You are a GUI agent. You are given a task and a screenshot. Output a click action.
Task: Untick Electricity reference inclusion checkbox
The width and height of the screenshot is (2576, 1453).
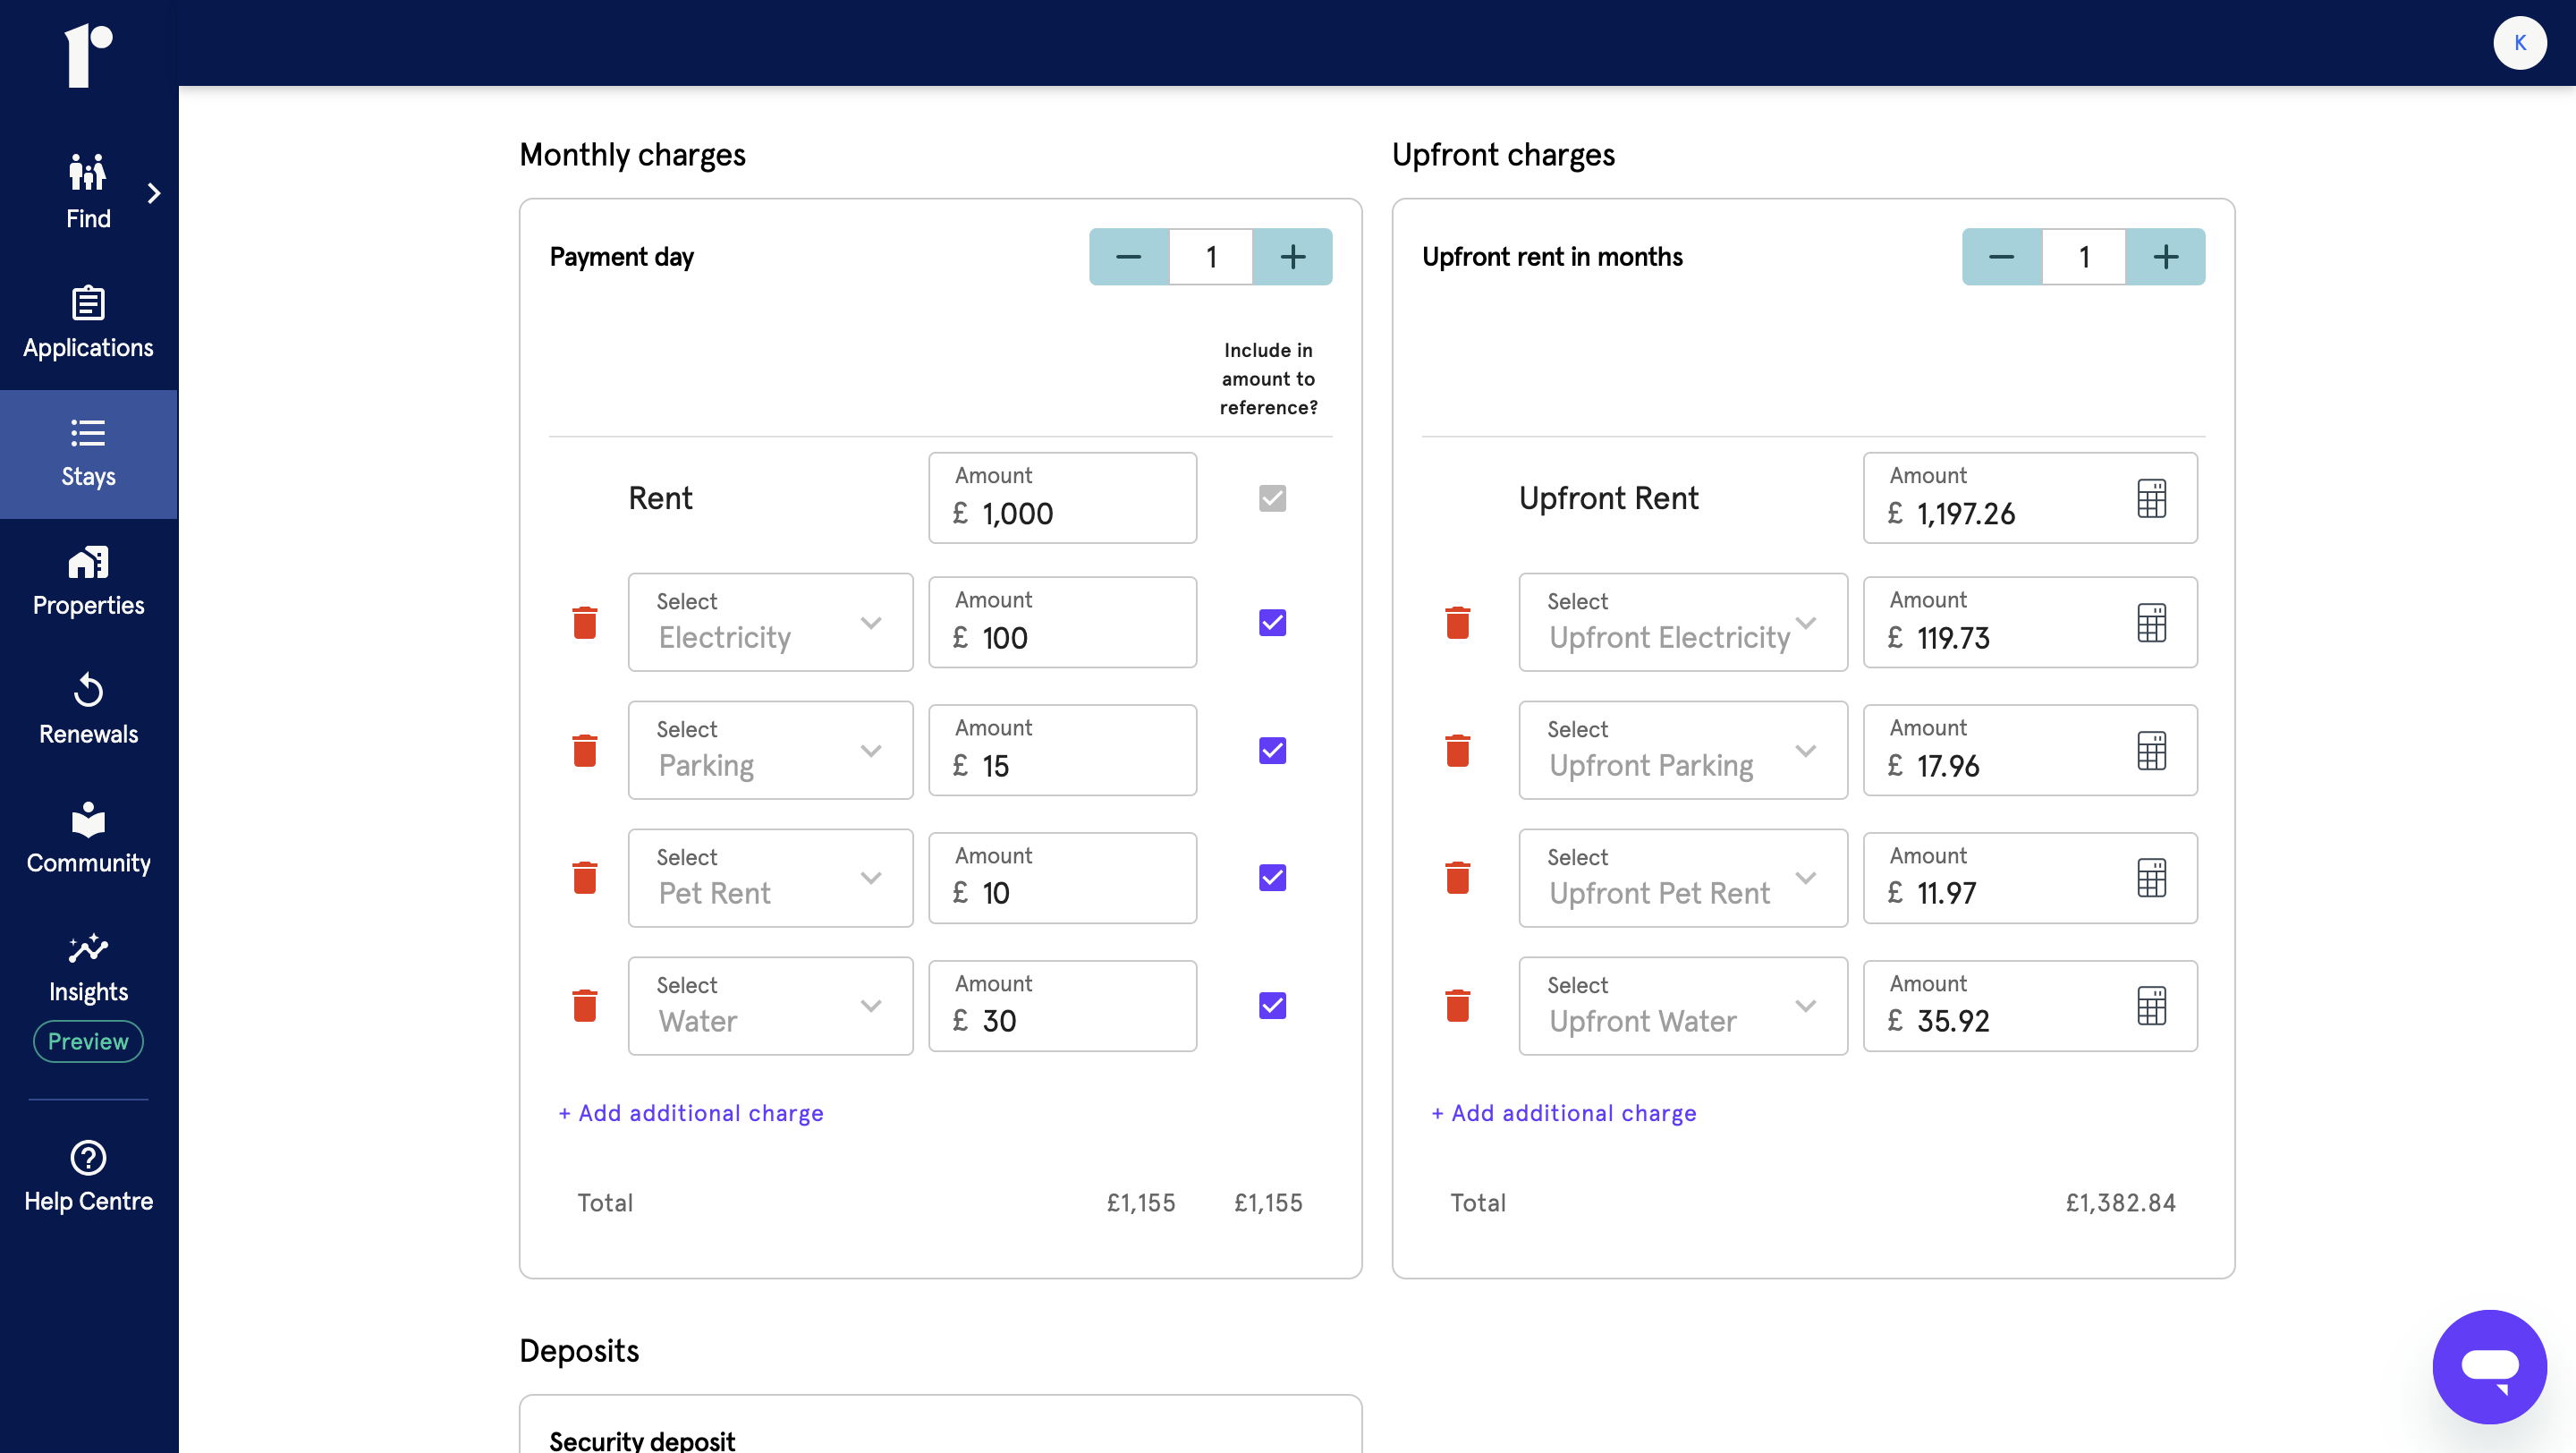coord(1272,622)
